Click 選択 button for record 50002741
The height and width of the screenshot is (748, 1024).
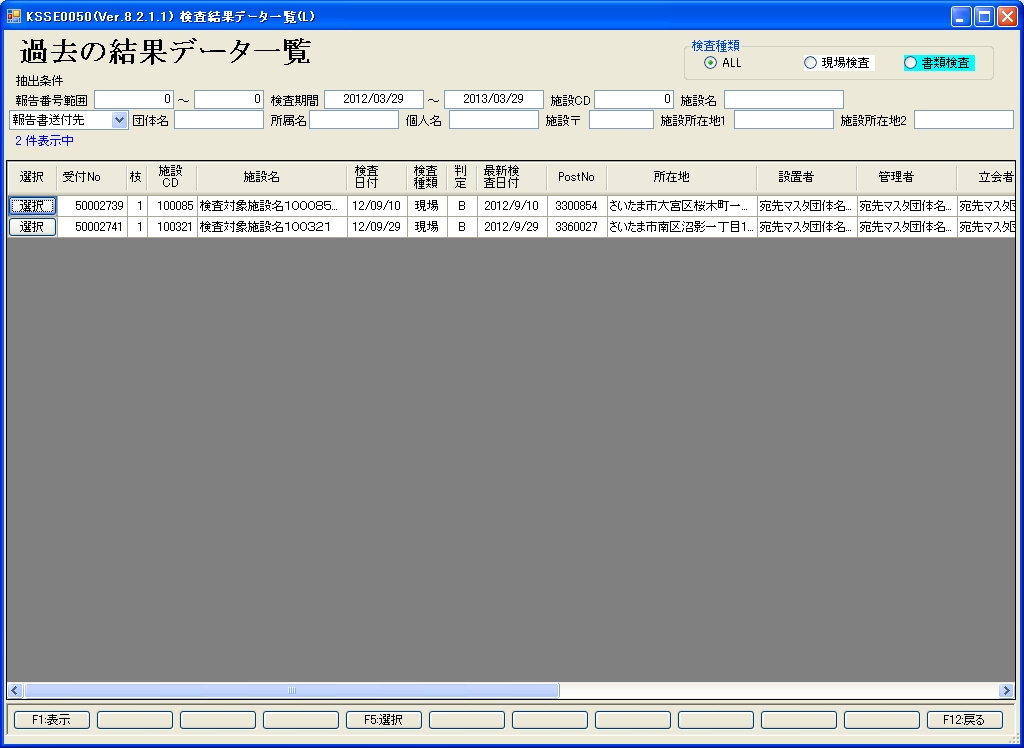32,227
